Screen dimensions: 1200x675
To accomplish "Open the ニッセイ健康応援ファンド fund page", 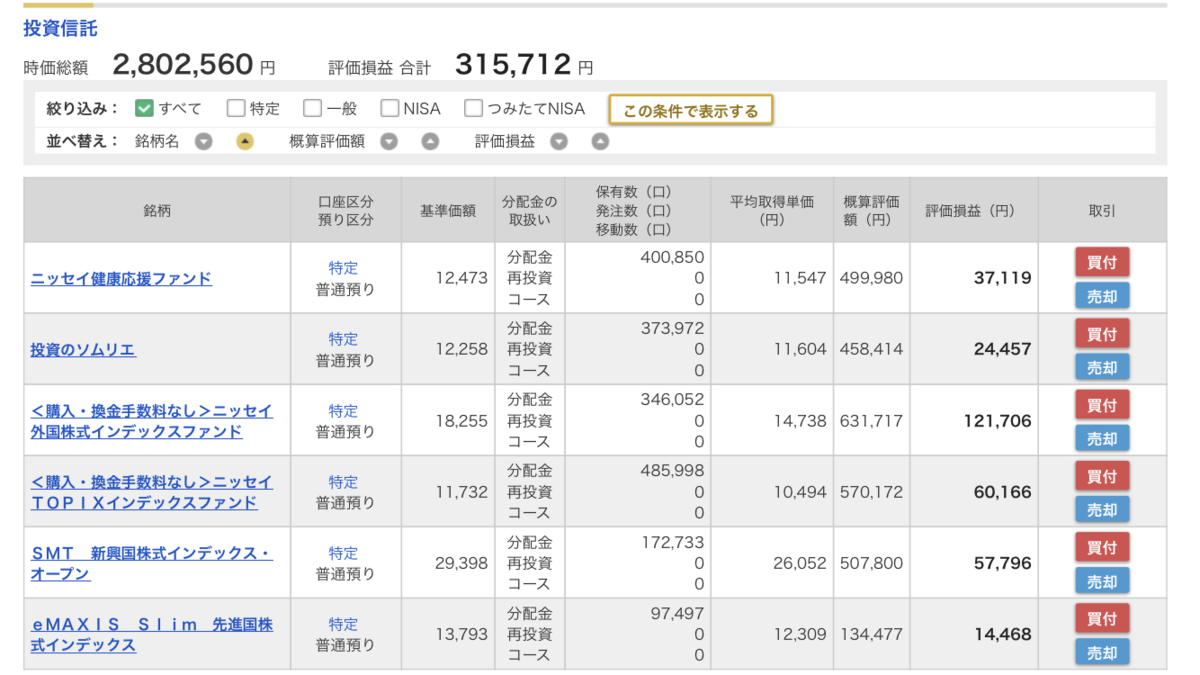I will (120, 279).
